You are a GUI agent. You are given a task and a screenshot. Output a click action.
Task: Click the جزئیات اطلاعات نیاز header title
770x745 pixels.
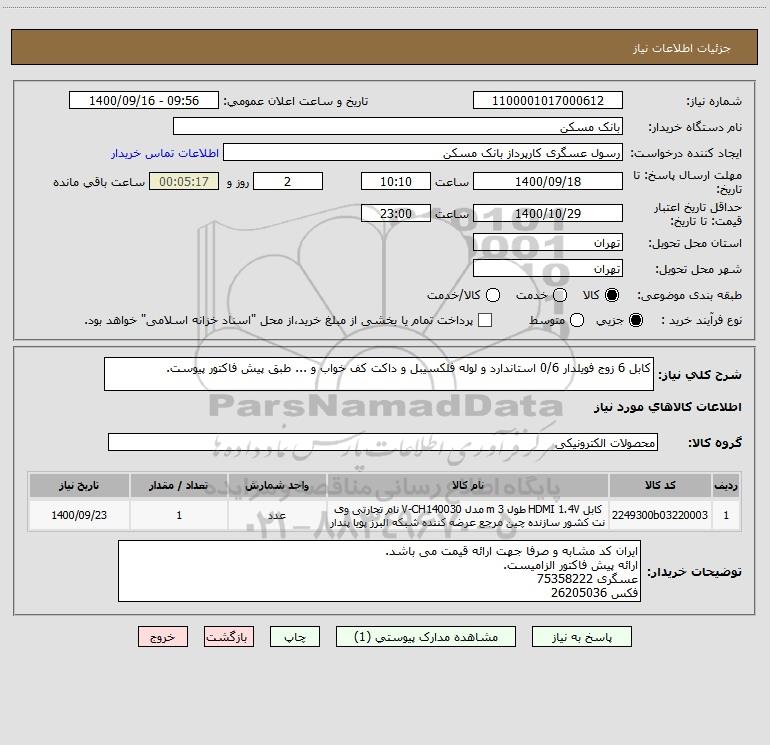(x=681, y=48)
